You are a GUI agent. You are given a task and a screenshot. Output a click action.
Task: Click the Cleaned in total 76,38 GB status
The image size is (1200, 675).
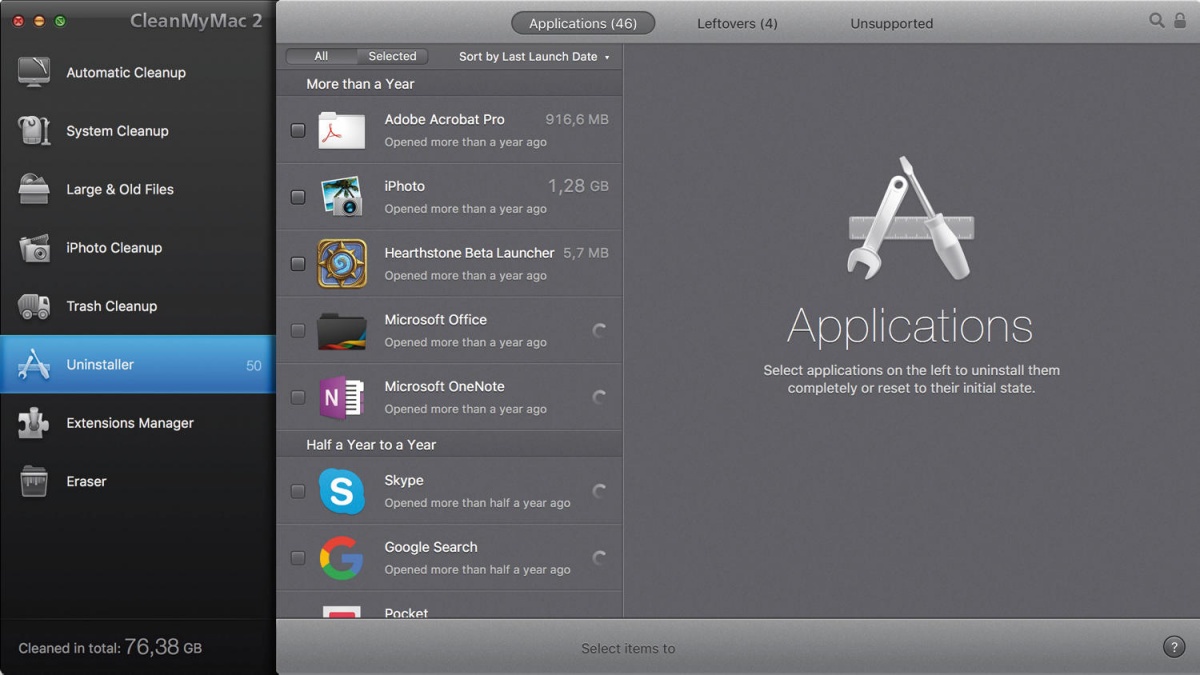[x=110, y=647]
